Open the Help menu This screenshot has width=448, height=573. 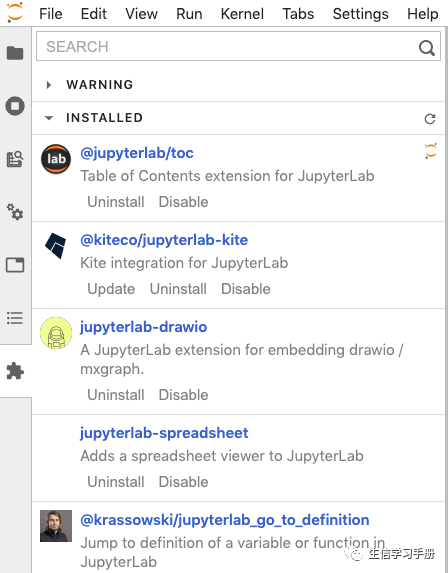(423, 14)
